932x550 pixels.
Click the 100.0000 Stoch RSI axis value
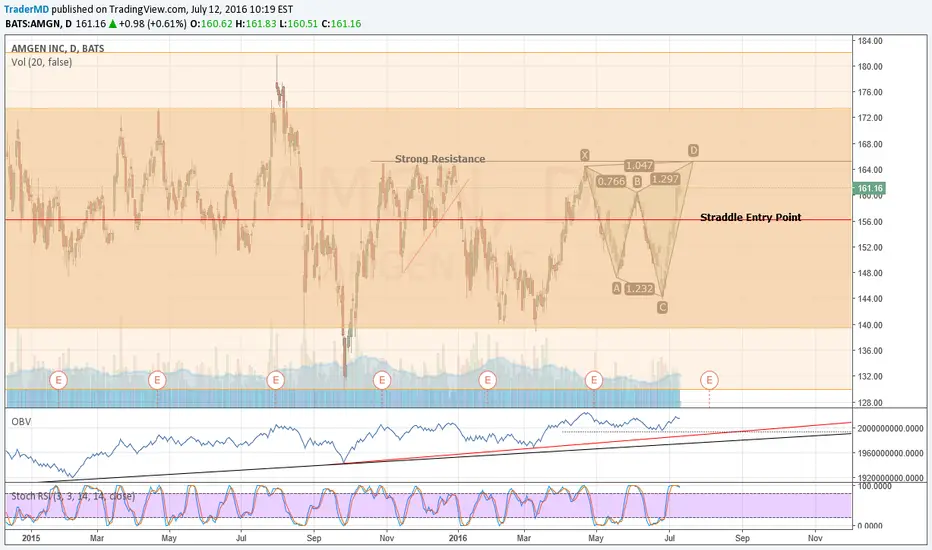[x=874, y=486]
